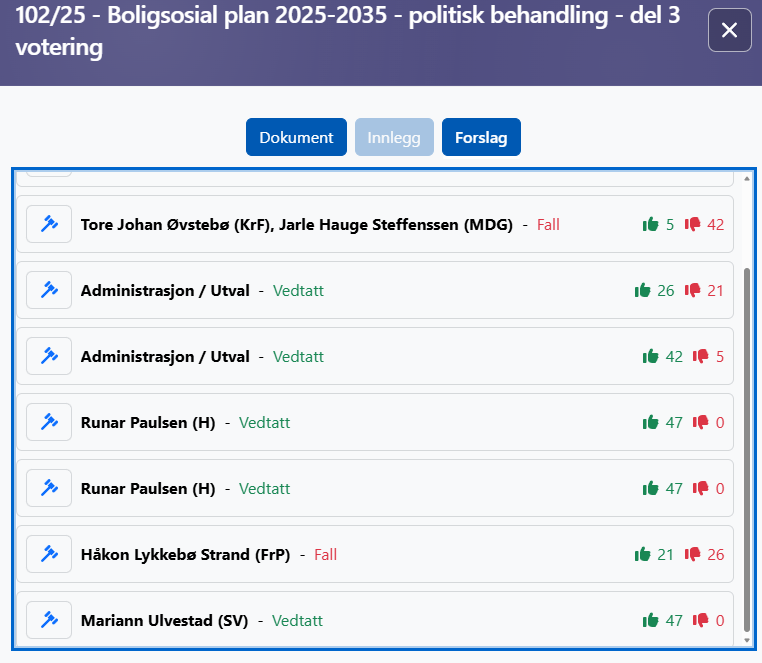The height and width of the screenshot is (663, 762).
Task: Click thumbs-down icon in Håkon Lykkebø Strand row
Action: 692,554
